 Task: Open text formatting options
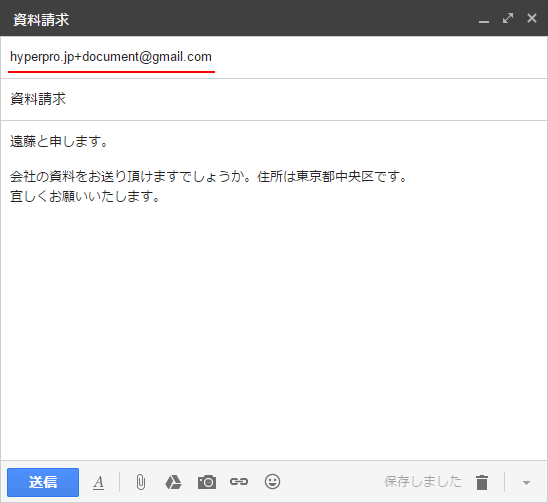[99, 483]
